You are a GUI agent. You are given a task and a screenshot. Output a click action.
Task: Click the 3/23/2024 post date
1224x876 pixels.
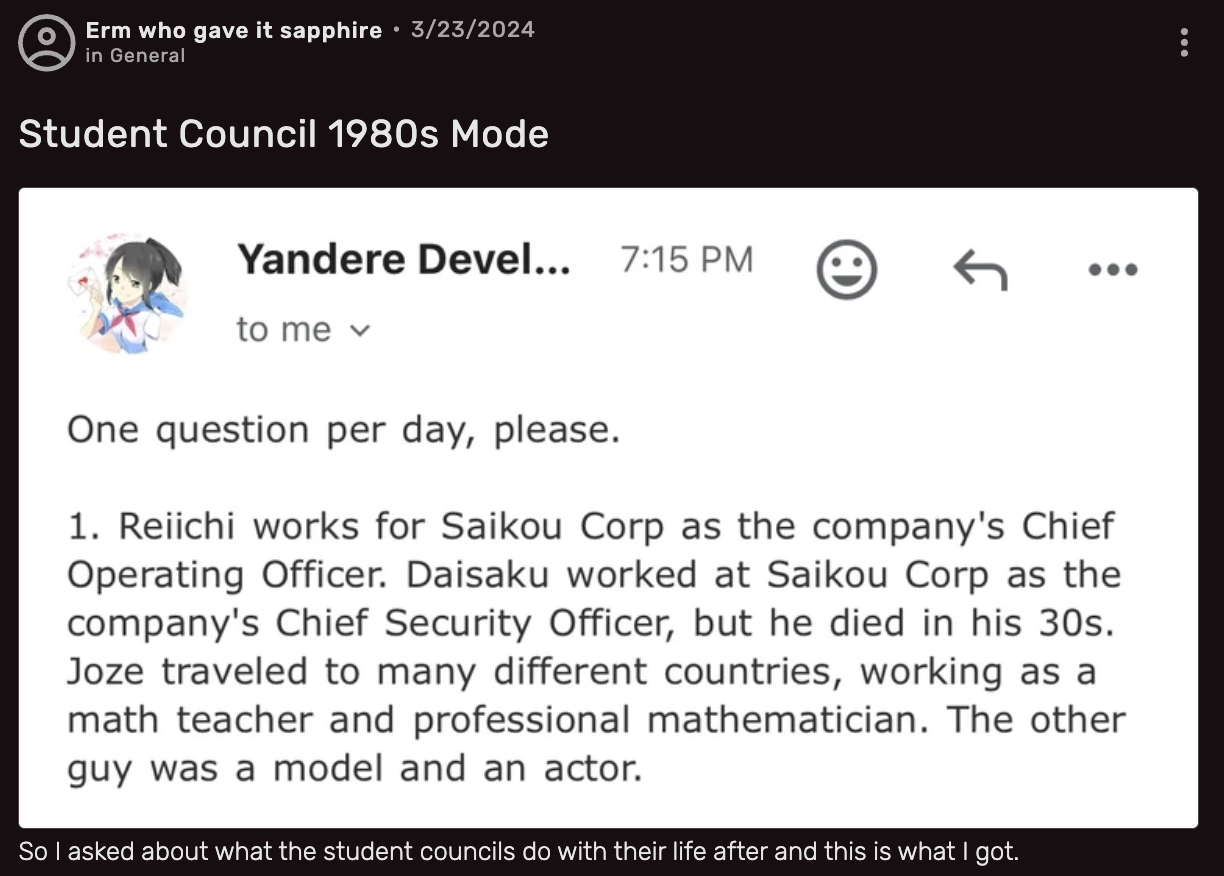(x=472, y=30)
